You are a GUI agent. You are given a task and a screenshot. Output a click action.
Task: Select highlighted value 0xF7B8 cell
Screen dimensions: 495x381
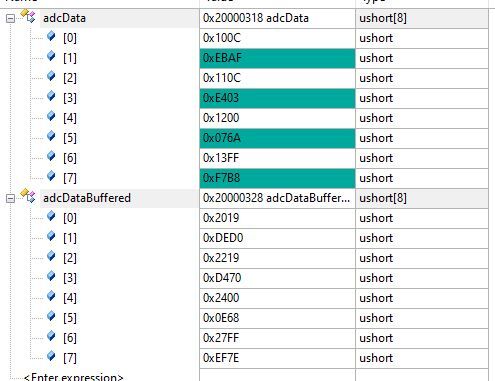point(277,178)
